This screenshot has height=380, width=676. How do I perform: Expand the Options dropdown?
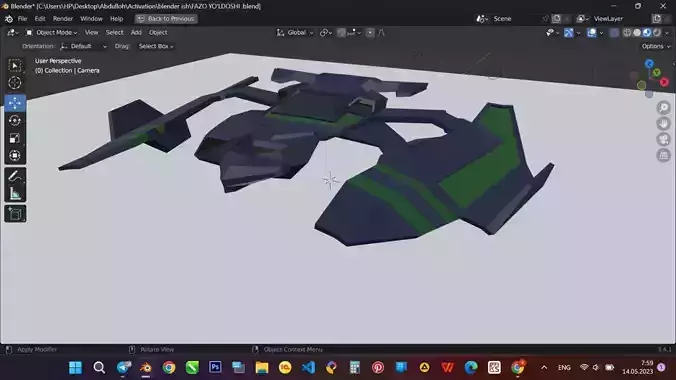coord(656,46)
